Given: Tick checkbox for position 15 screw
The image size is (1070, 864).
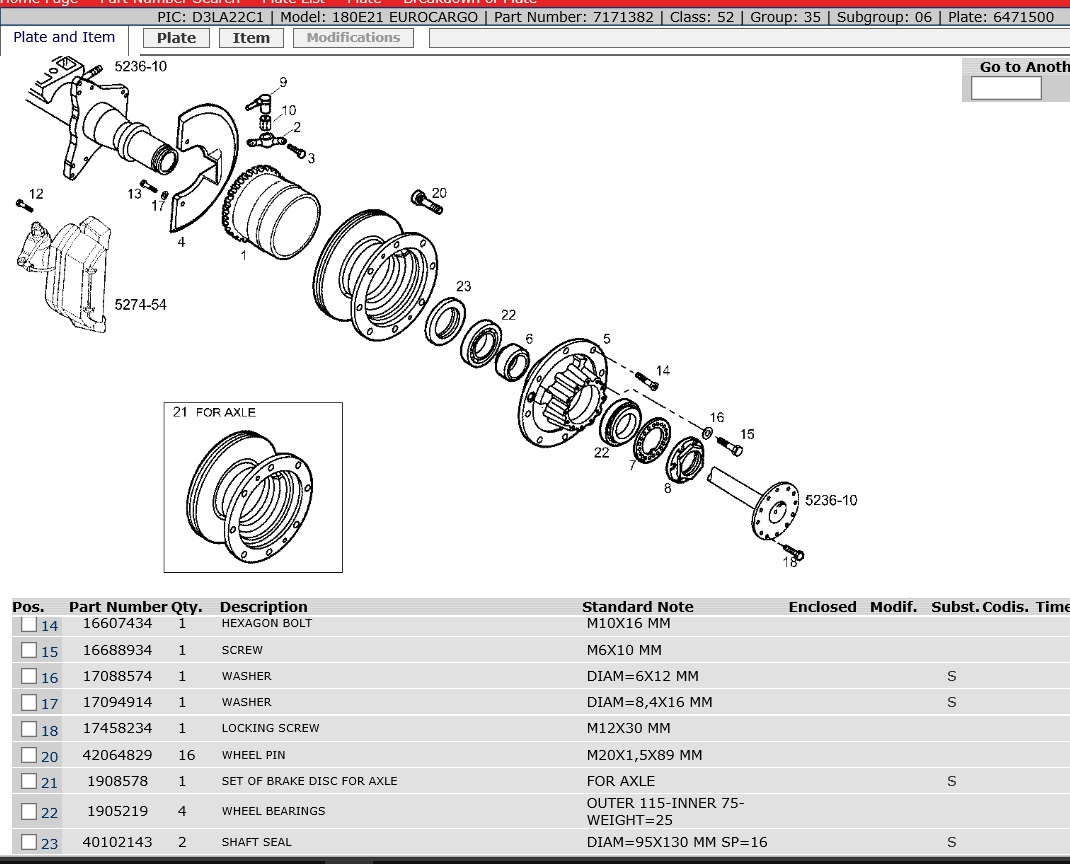Looking at the screenshot, I should tap(29, 650).
